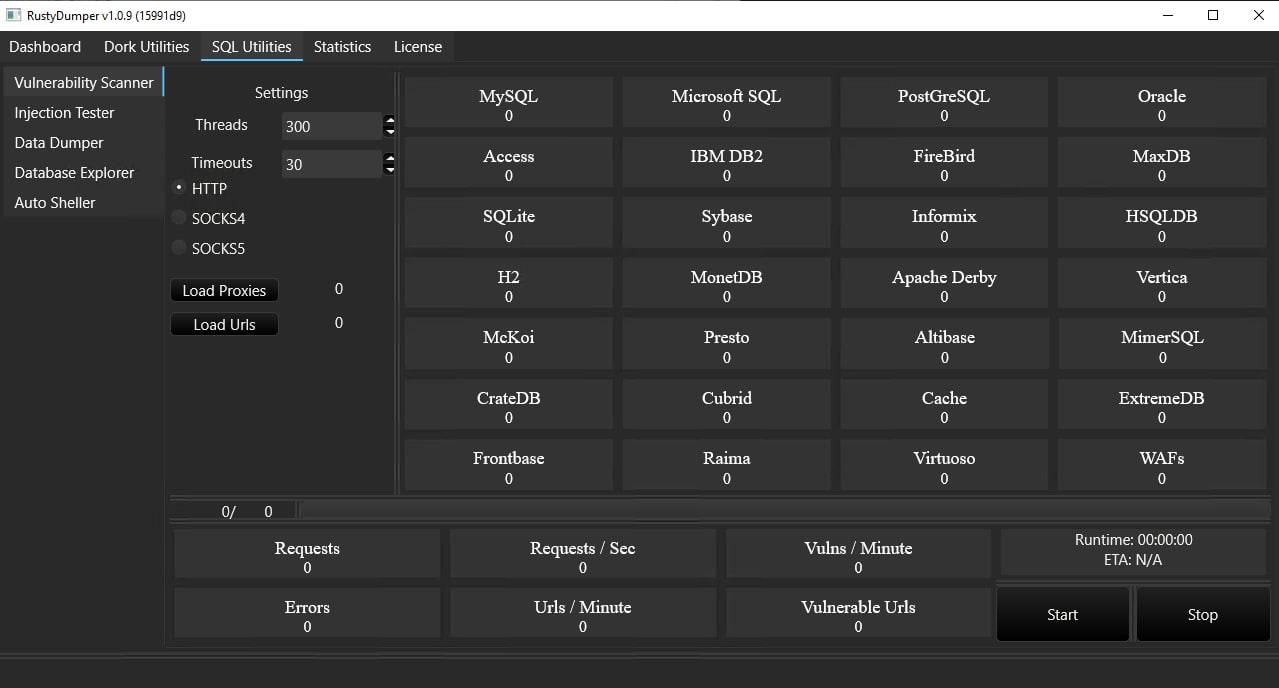
Task: Increase the Threads value with up arrow
Action: tap(390, 121)
